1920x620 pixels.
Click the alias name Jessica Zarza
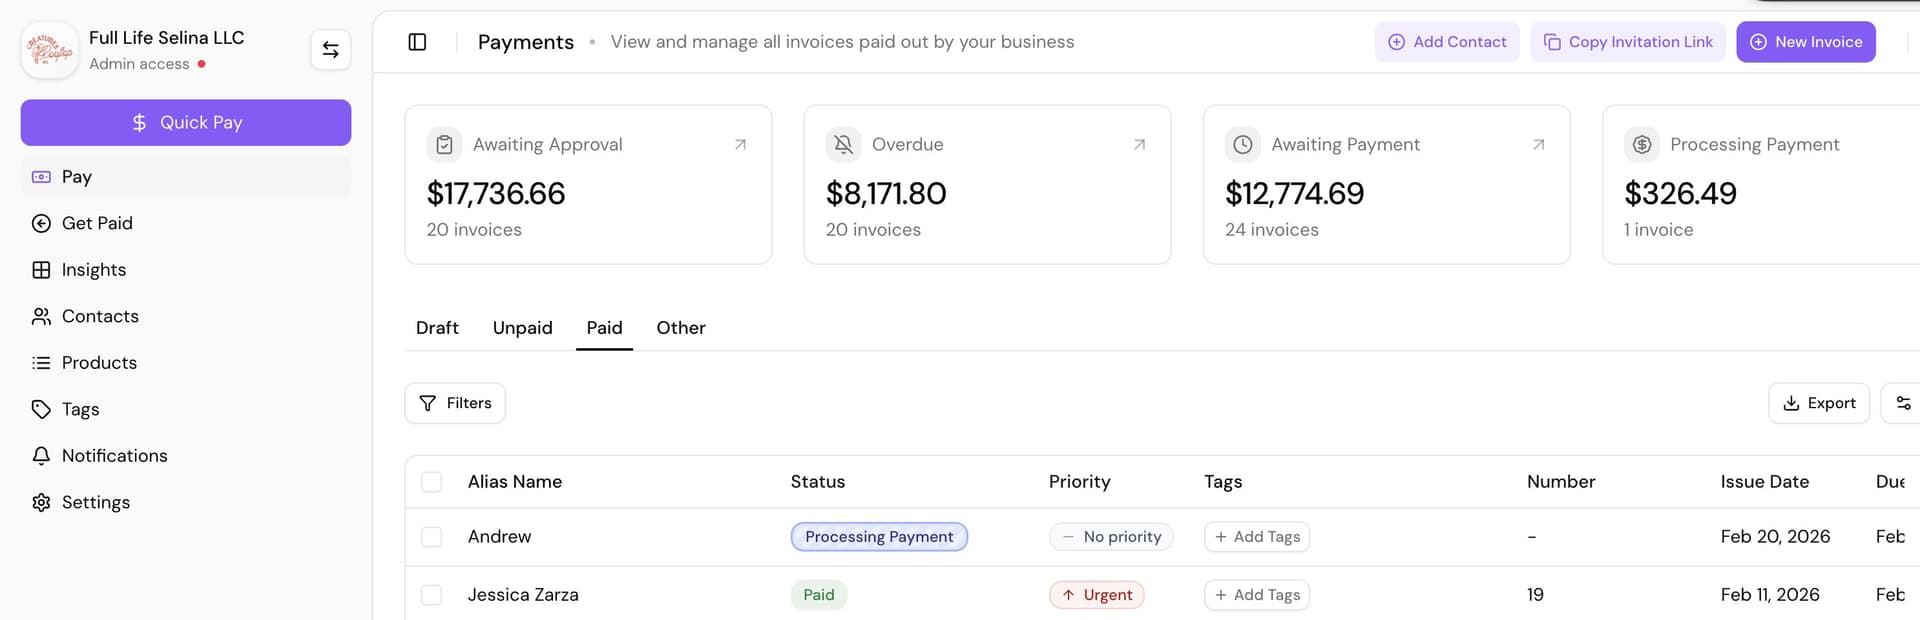point(523,595)
